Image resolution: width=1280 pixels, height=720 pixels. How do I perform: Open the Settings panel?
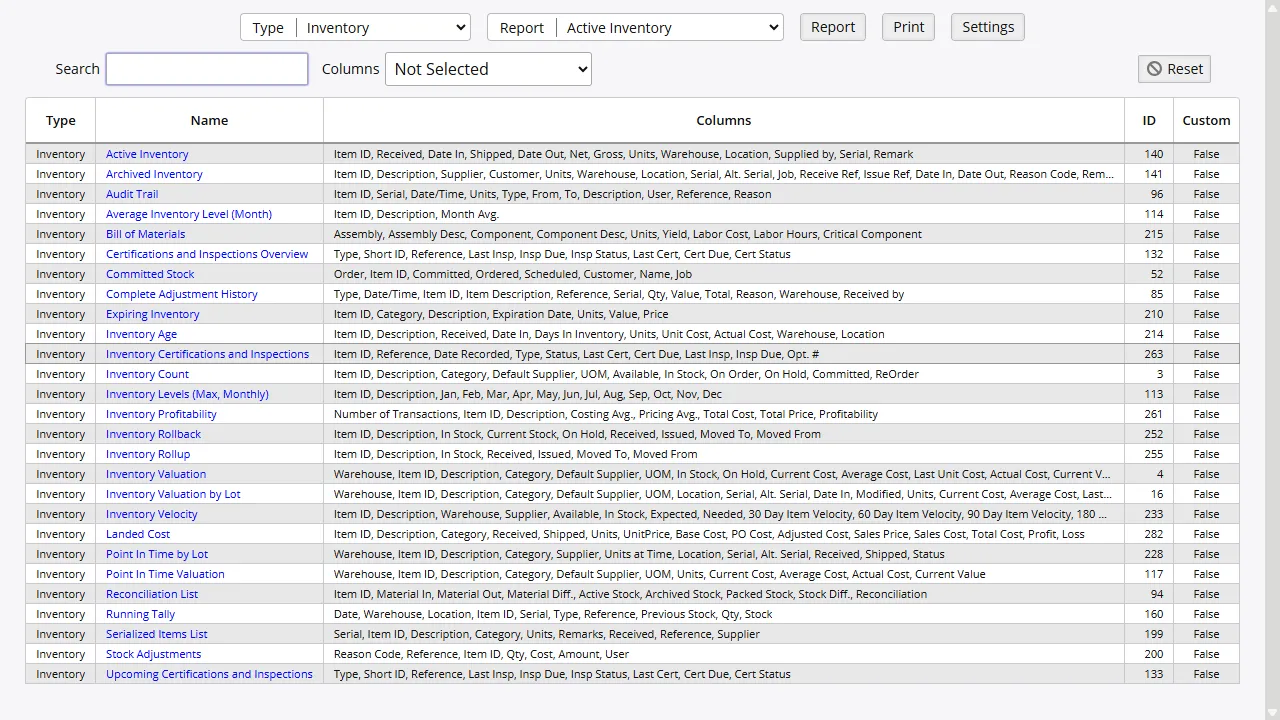pos(987,27)
